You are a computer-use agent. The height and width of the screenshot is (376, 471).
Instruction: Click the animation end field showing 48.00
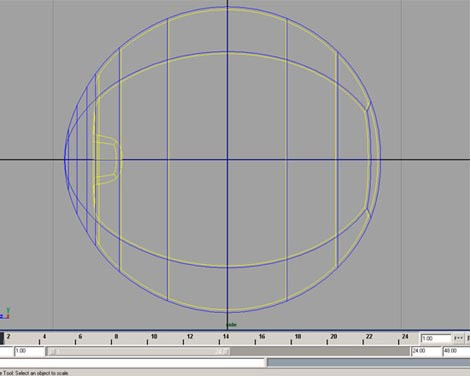[x=456, y=351]
